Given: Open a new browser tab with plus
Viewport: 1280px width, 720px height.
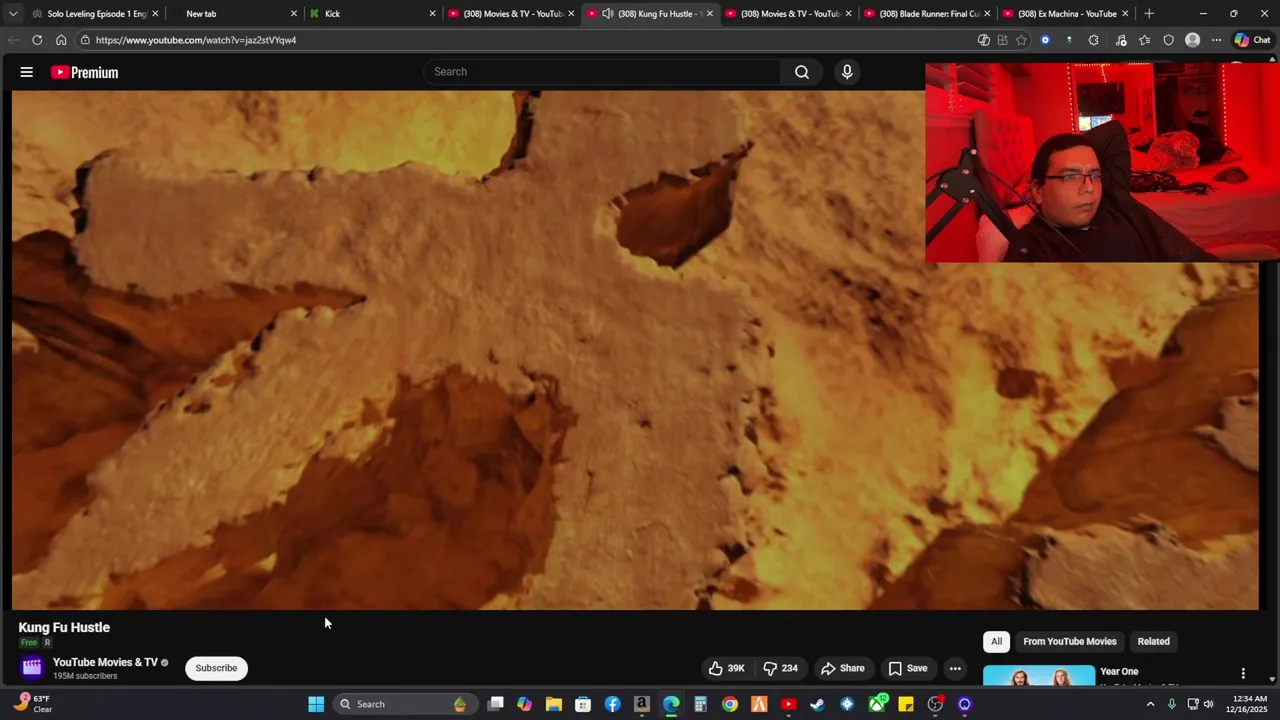Looking at the screenshot, I should coord(1149,14).
